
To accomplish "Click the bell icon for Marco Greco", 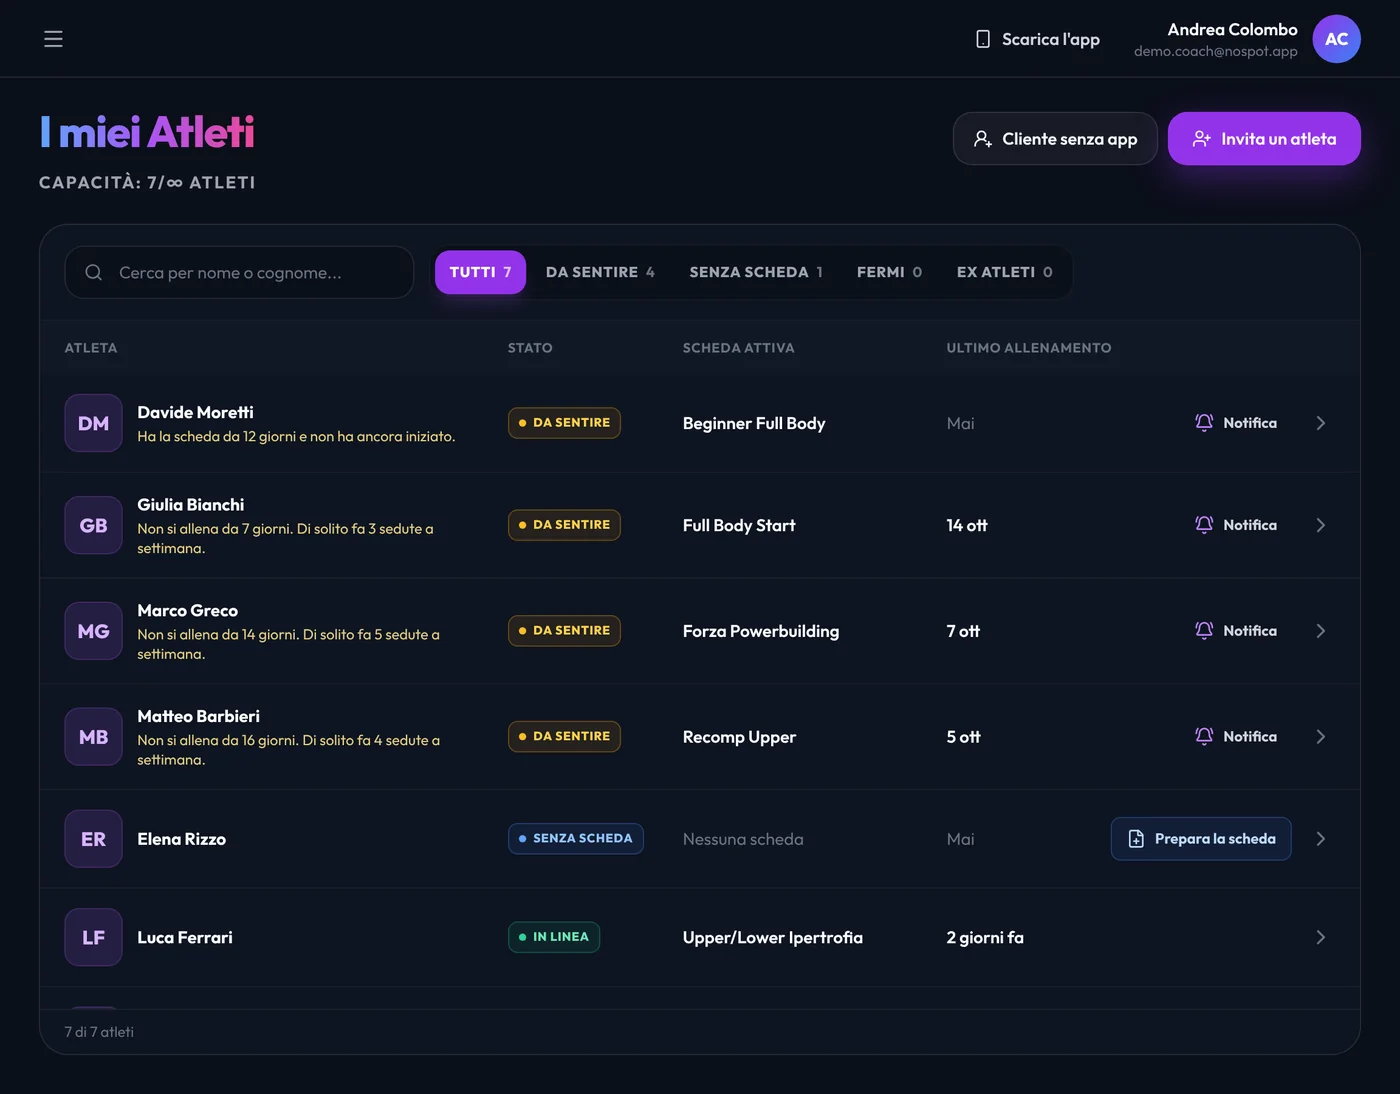I will 1204,631.
